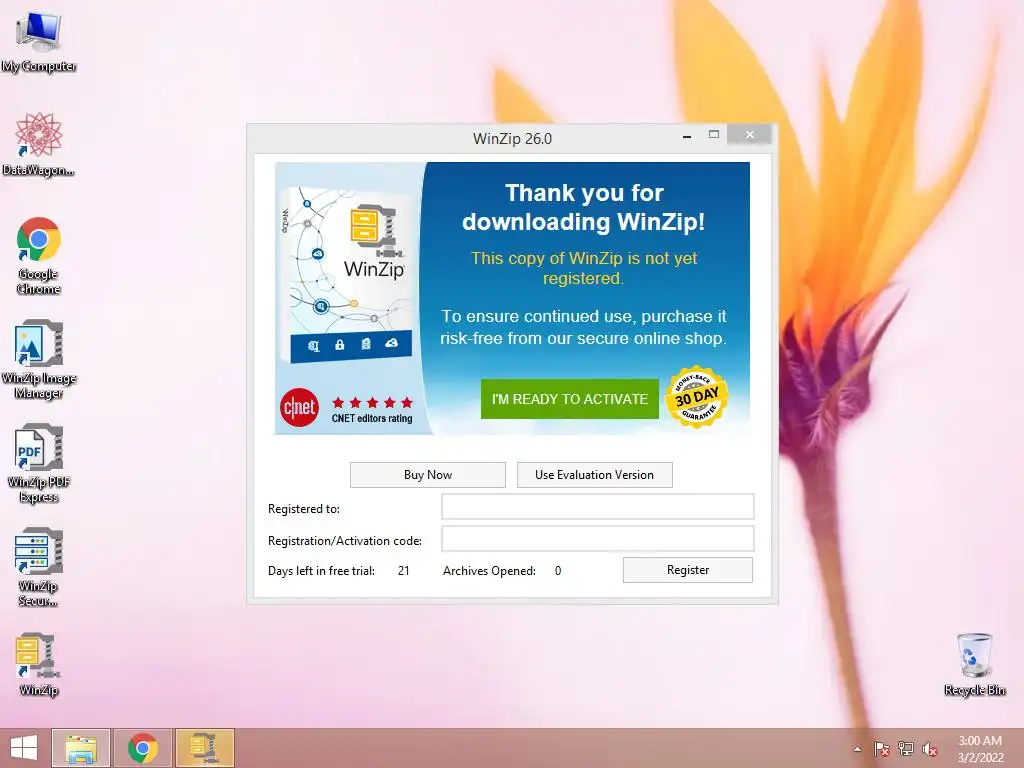
Task: Click the Buy Now button
Action: (x=428, y=475)
